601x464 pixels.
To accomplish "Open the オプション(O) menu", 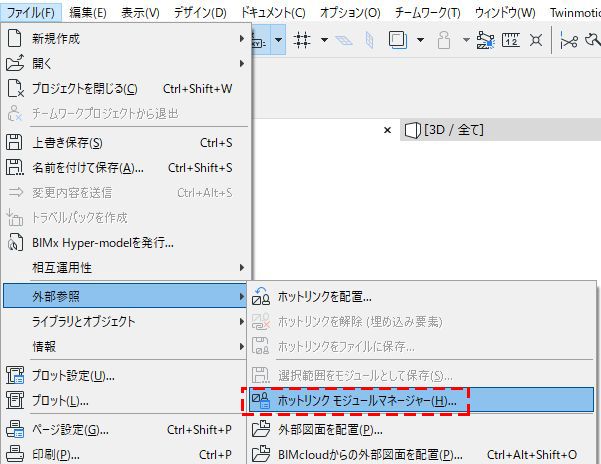I will (350, 13).
